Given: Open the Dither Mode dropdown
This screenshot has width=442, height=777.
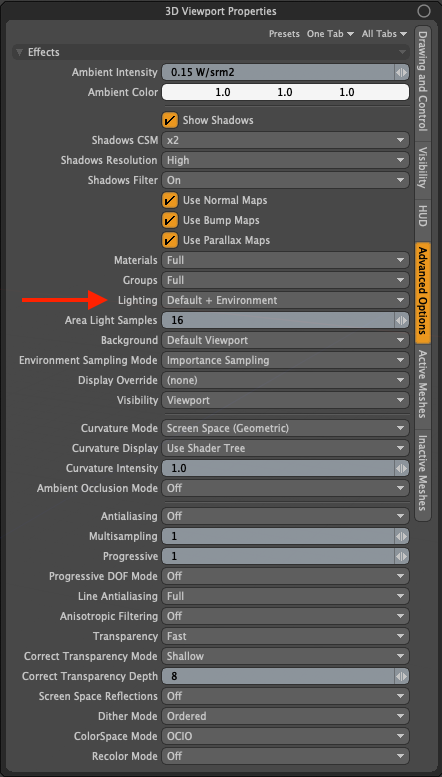Looking at the screenshot, I should coord(285,716).
